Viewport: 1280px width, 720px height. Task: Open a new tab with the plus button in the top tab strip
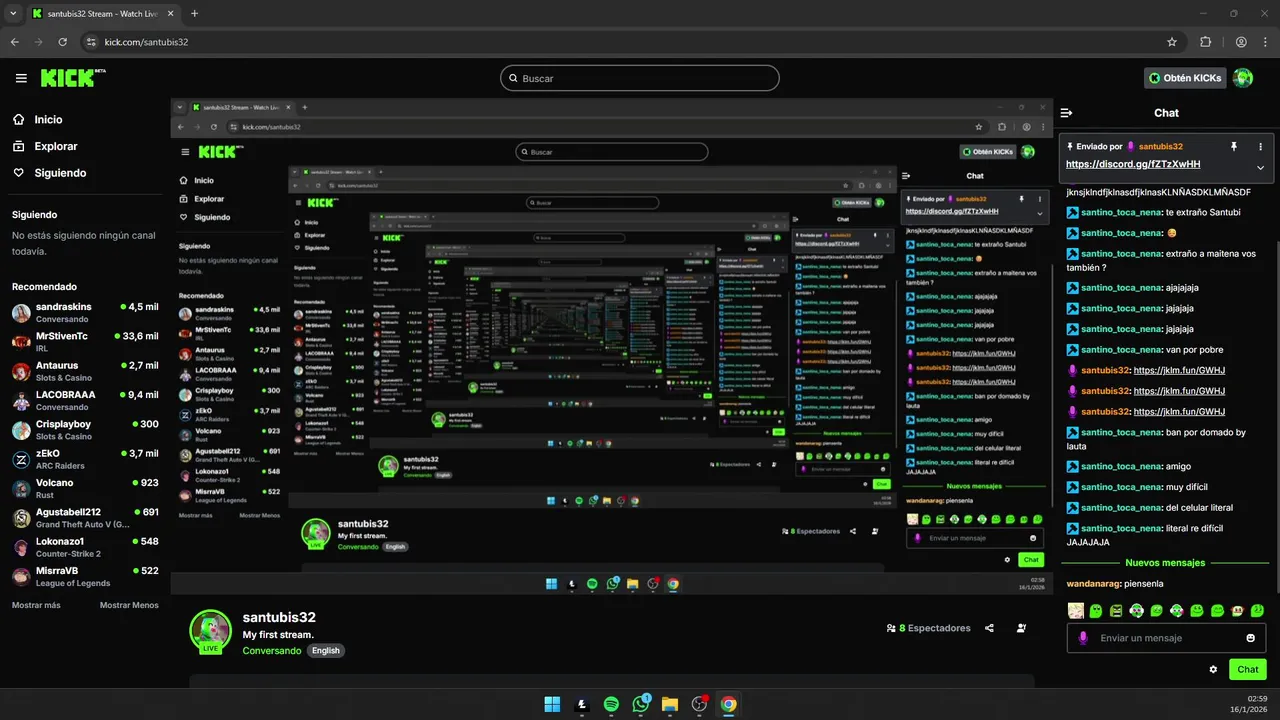click(194, 14)
